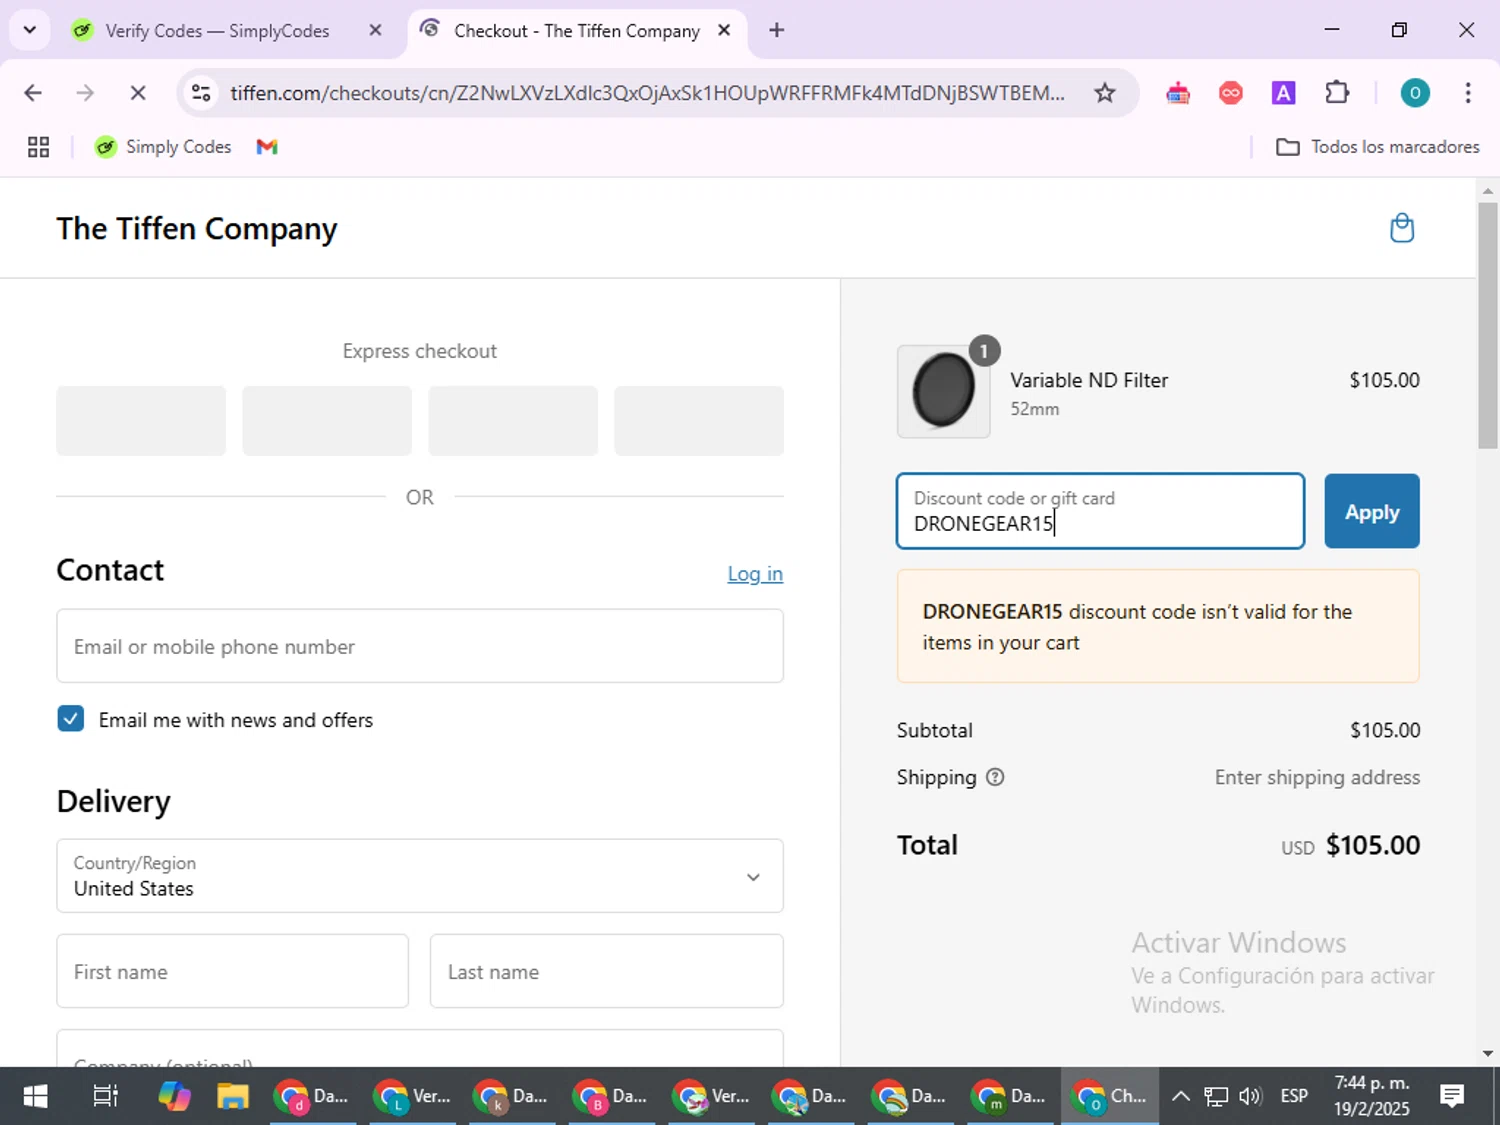1500x1125 pixels.
Task: Click the DRONEGEAR15 invalid code message
Action: click(x=1158, y=626)
